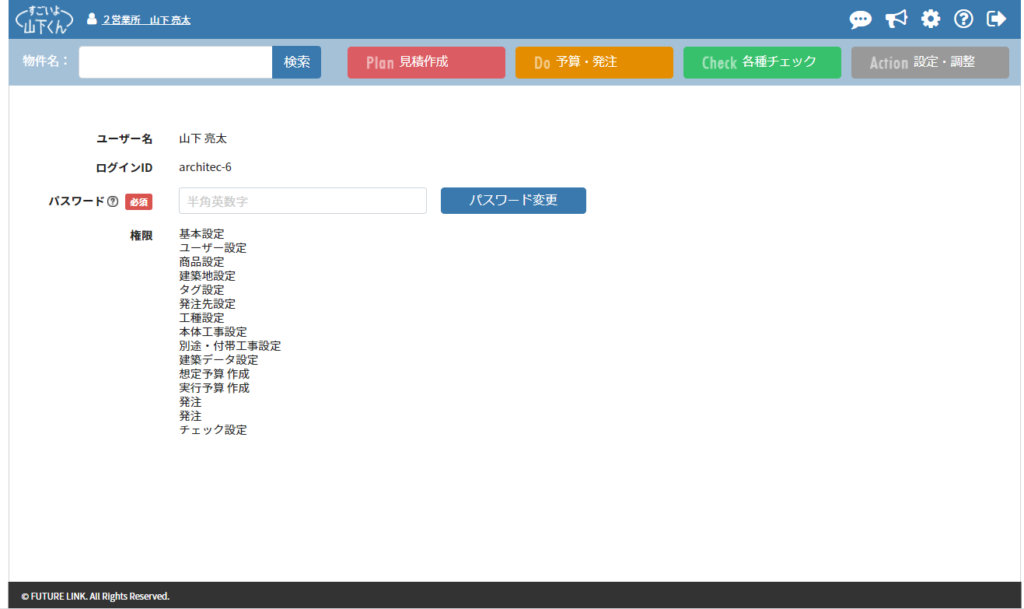Open the chat speech bubble icon
Image resolution: width=1024 pixels, height=609 pixels.
tap(860, 19)
